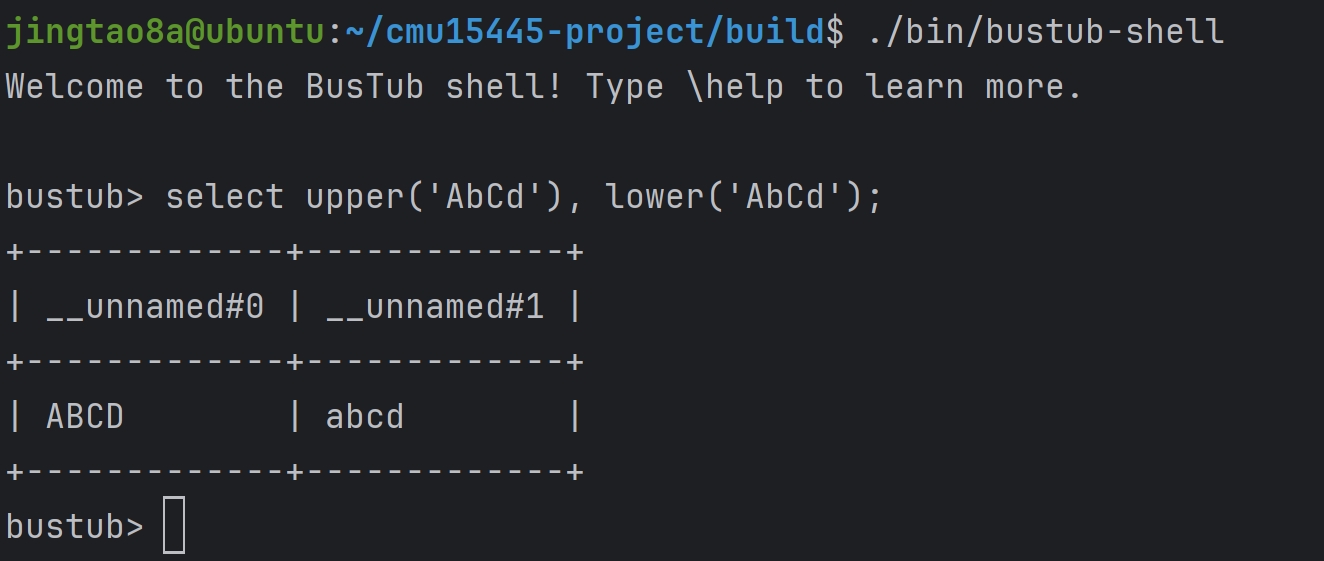Click the ./bin/bustub-shell command text
Image resolution: width=1324 pixels, height=561 pixels.
coord(1045,32)
